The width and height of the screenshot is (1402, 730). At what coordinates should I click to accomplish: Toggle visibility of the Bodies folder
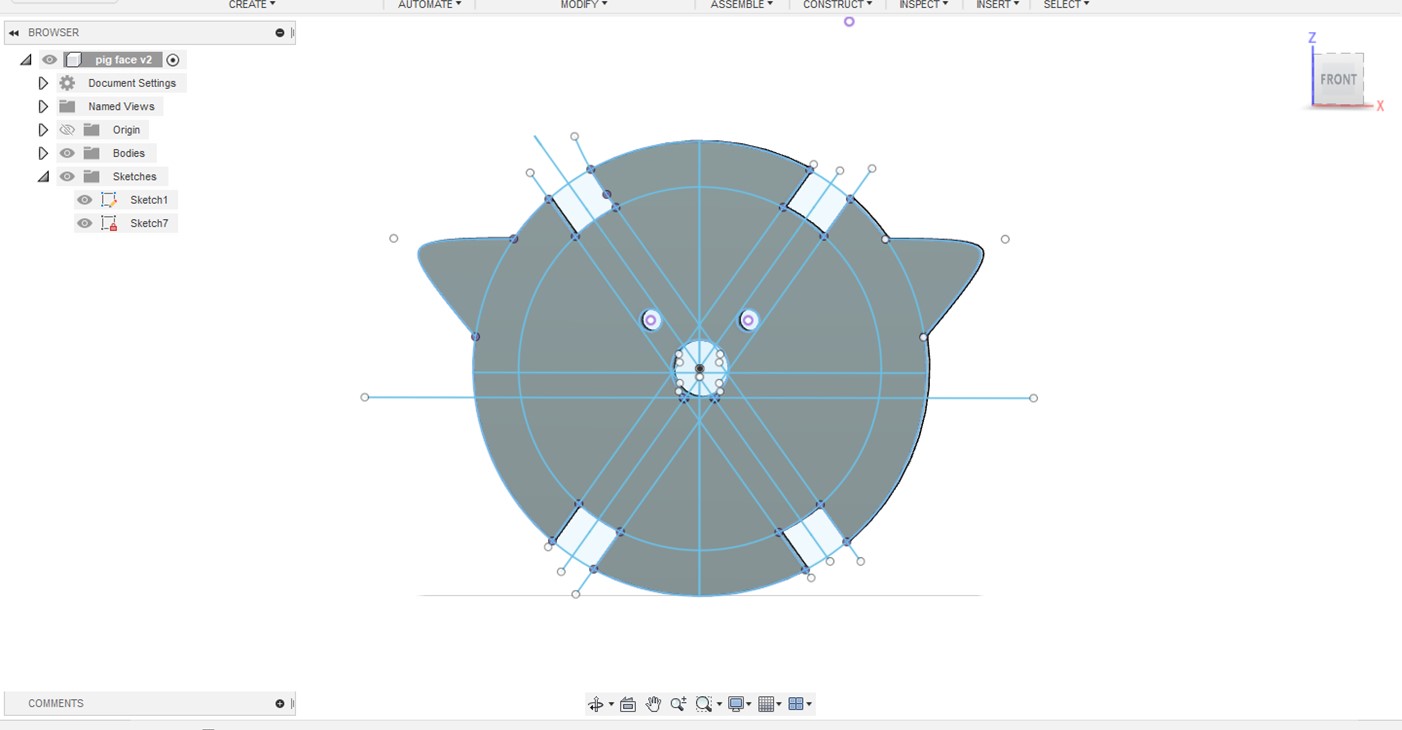(x=67, y=153)
